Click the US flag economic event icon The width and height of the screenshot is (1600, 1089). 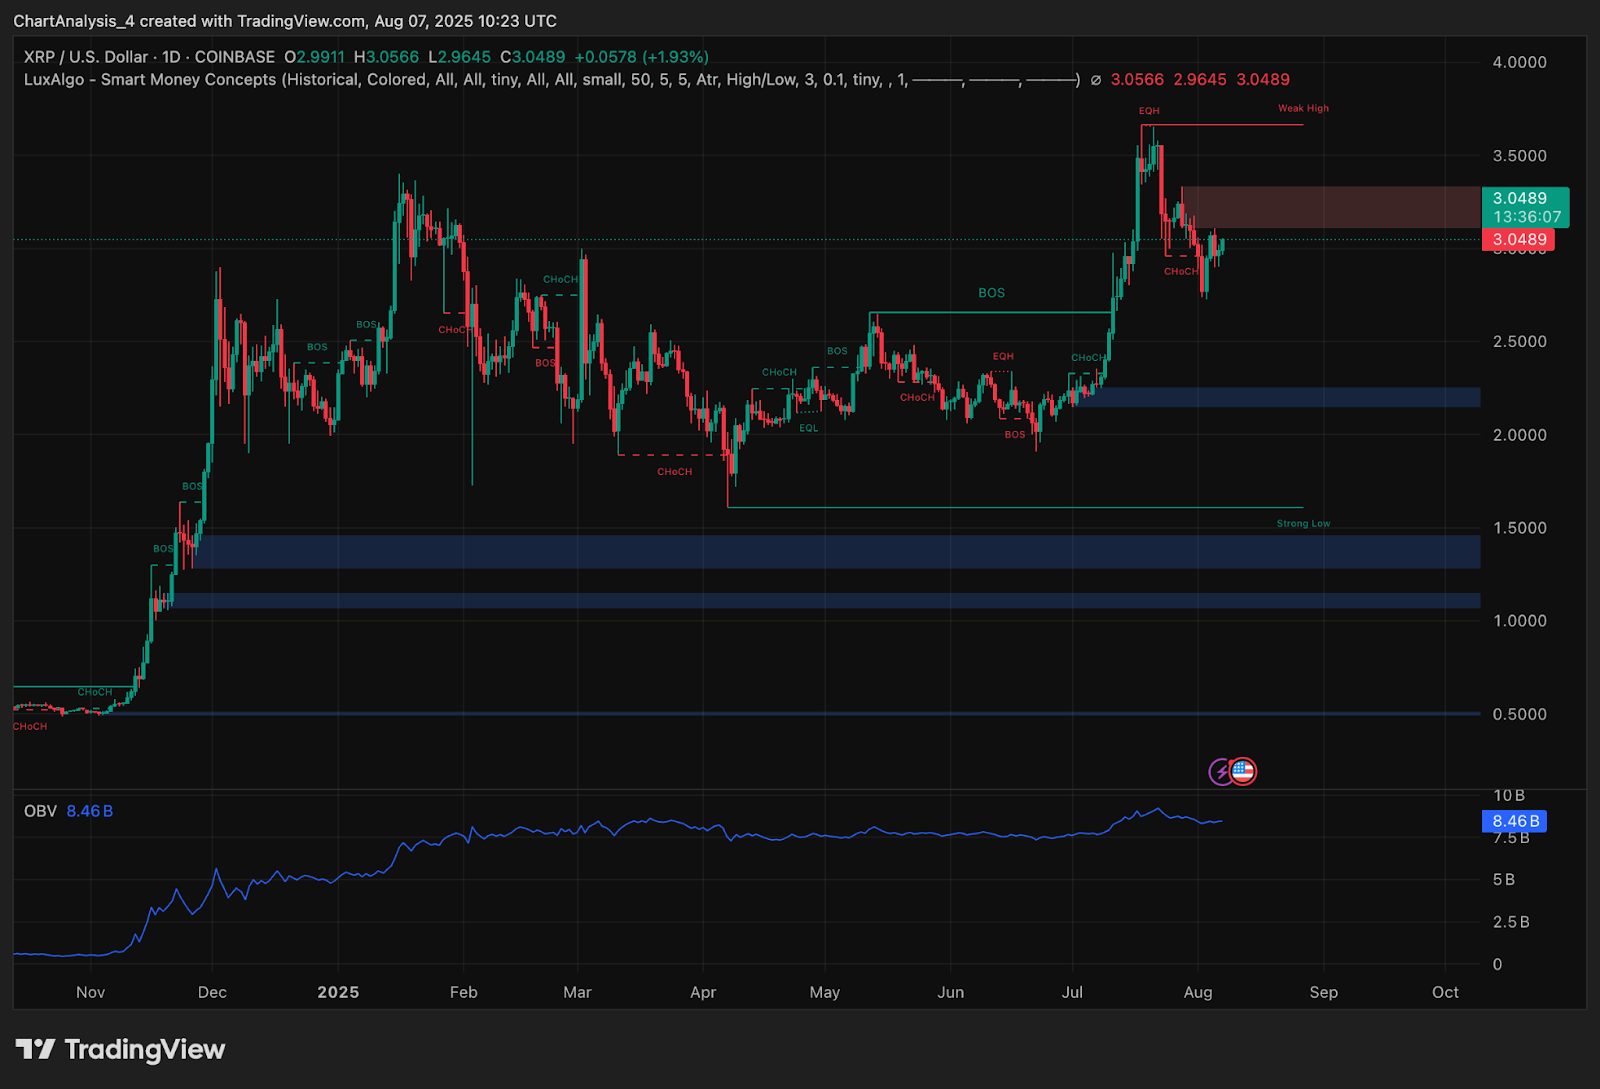coord(1243,771)
